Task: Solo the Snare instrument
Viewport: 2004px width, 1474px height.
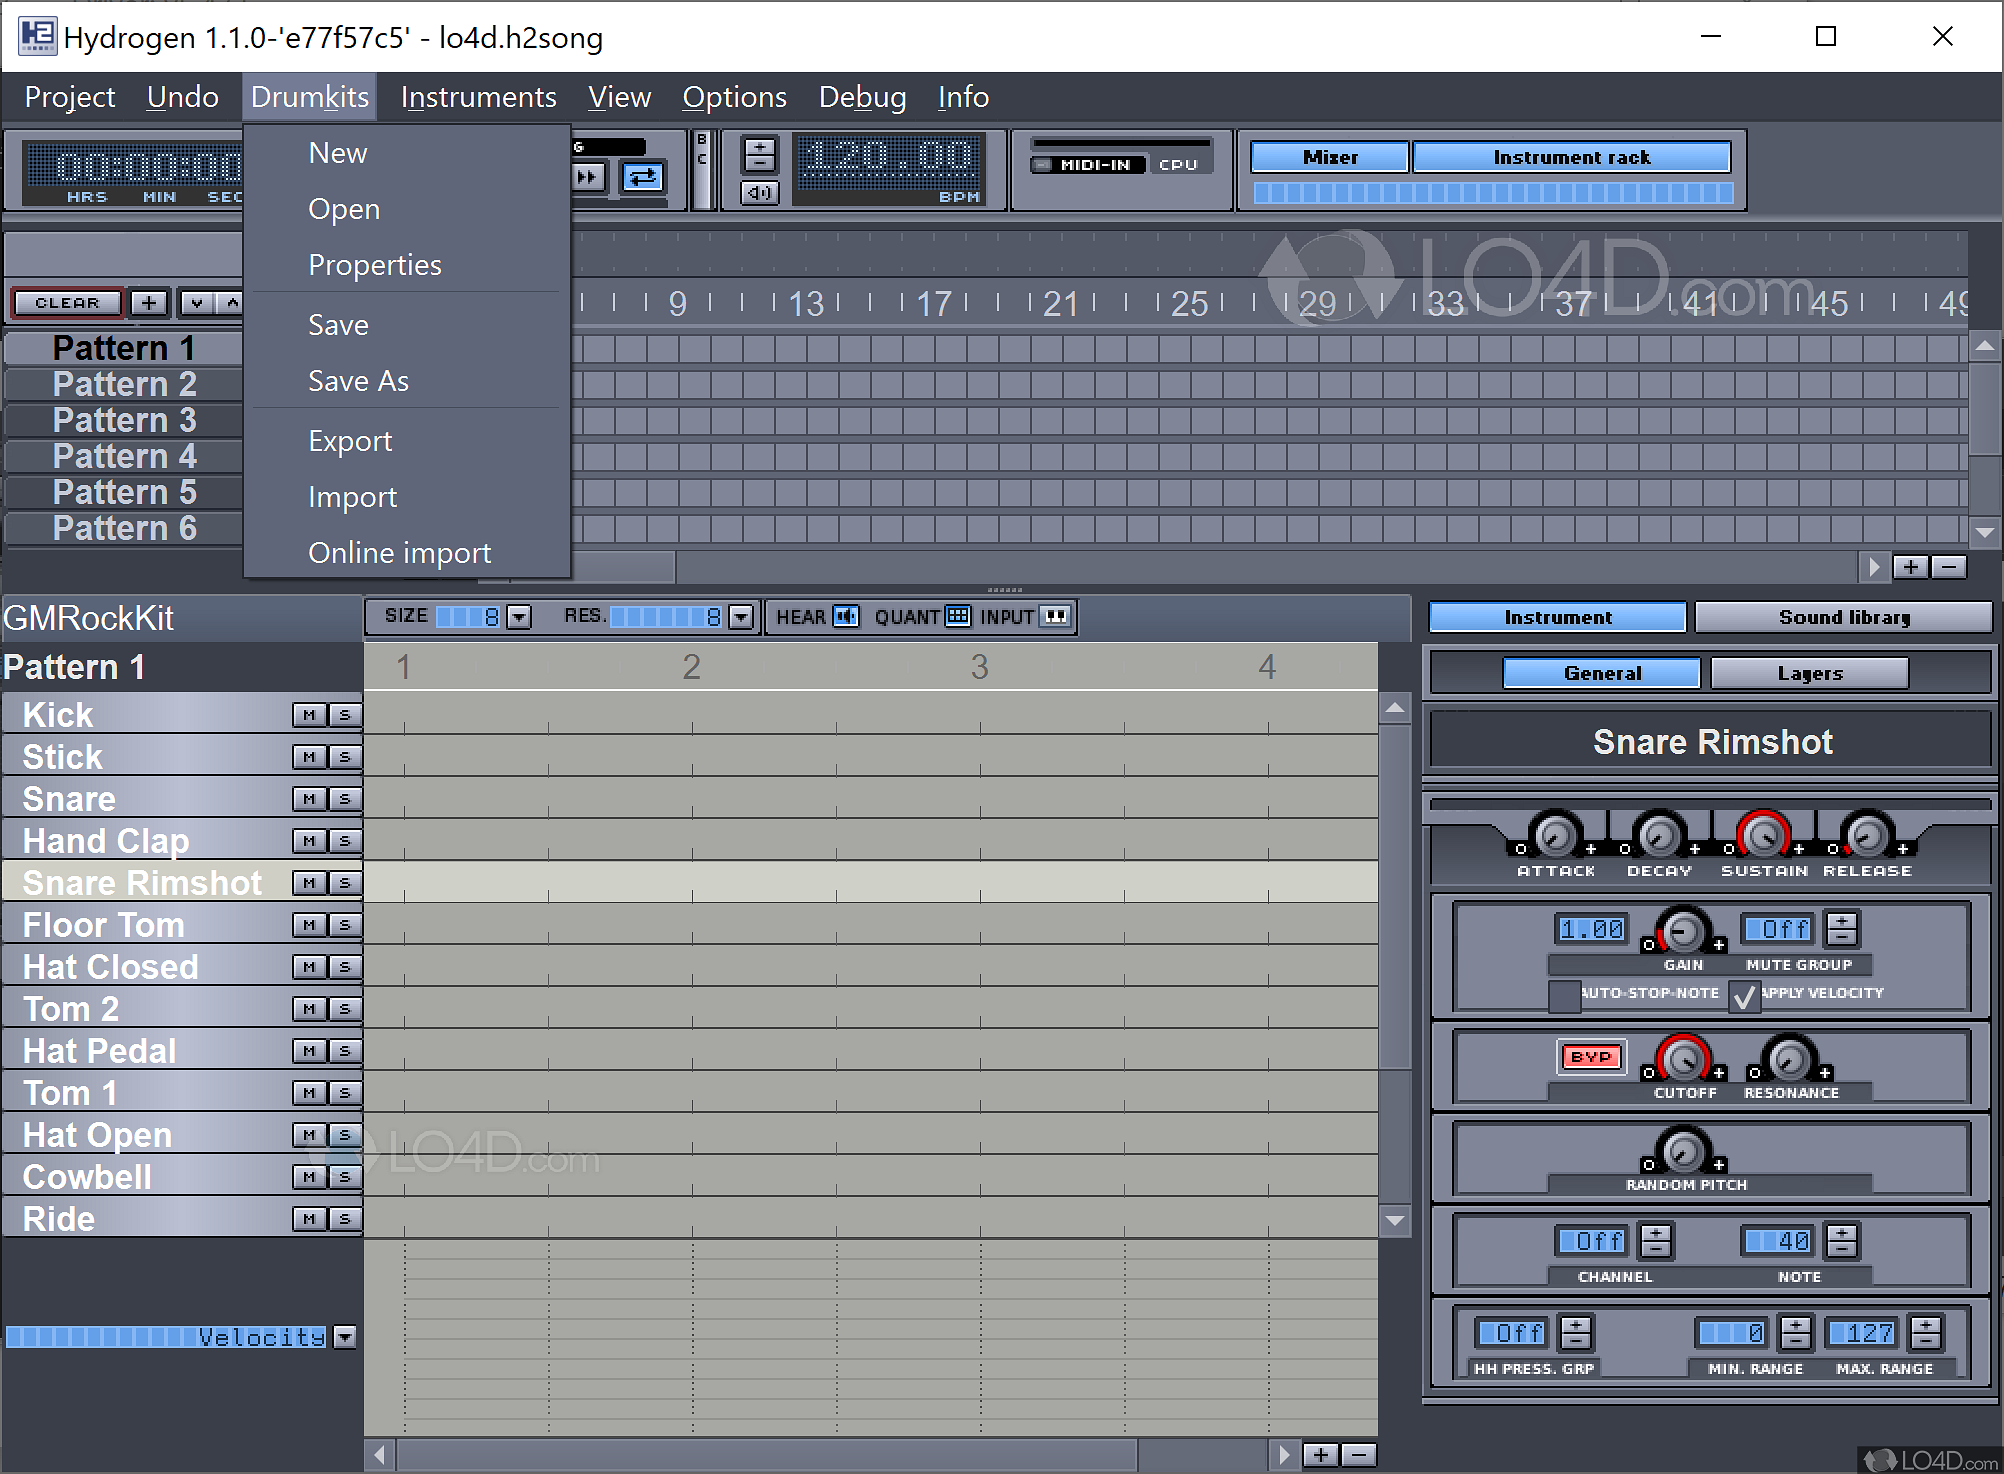Action: click(345, 799)
